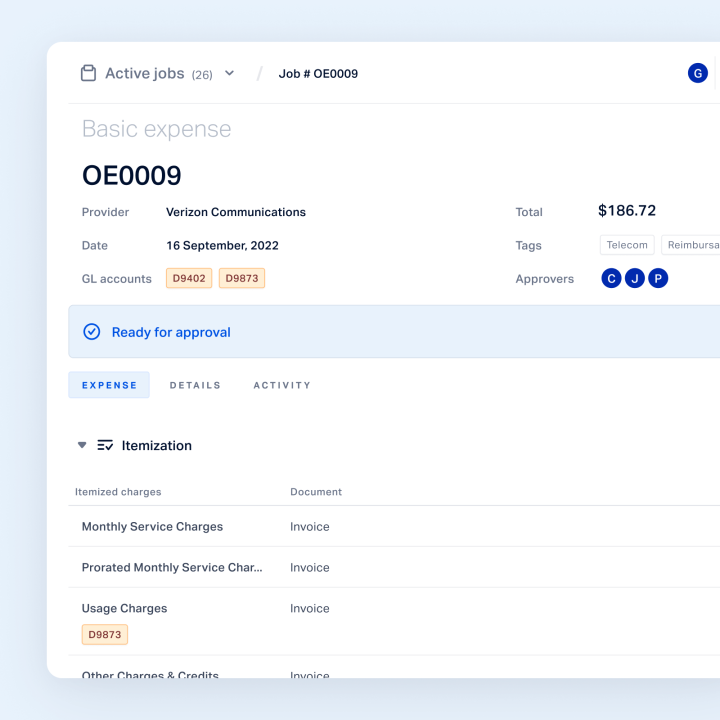720x720 pixels.
Task: Switch to the Activity tab
Action: 282,385
